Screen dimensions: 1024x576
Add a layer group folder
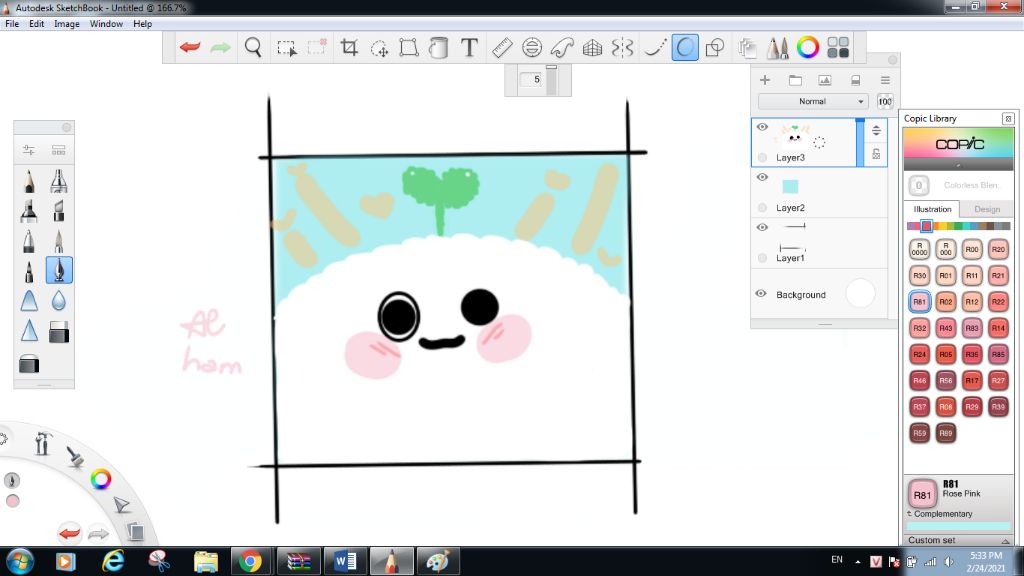click(795, 80)
